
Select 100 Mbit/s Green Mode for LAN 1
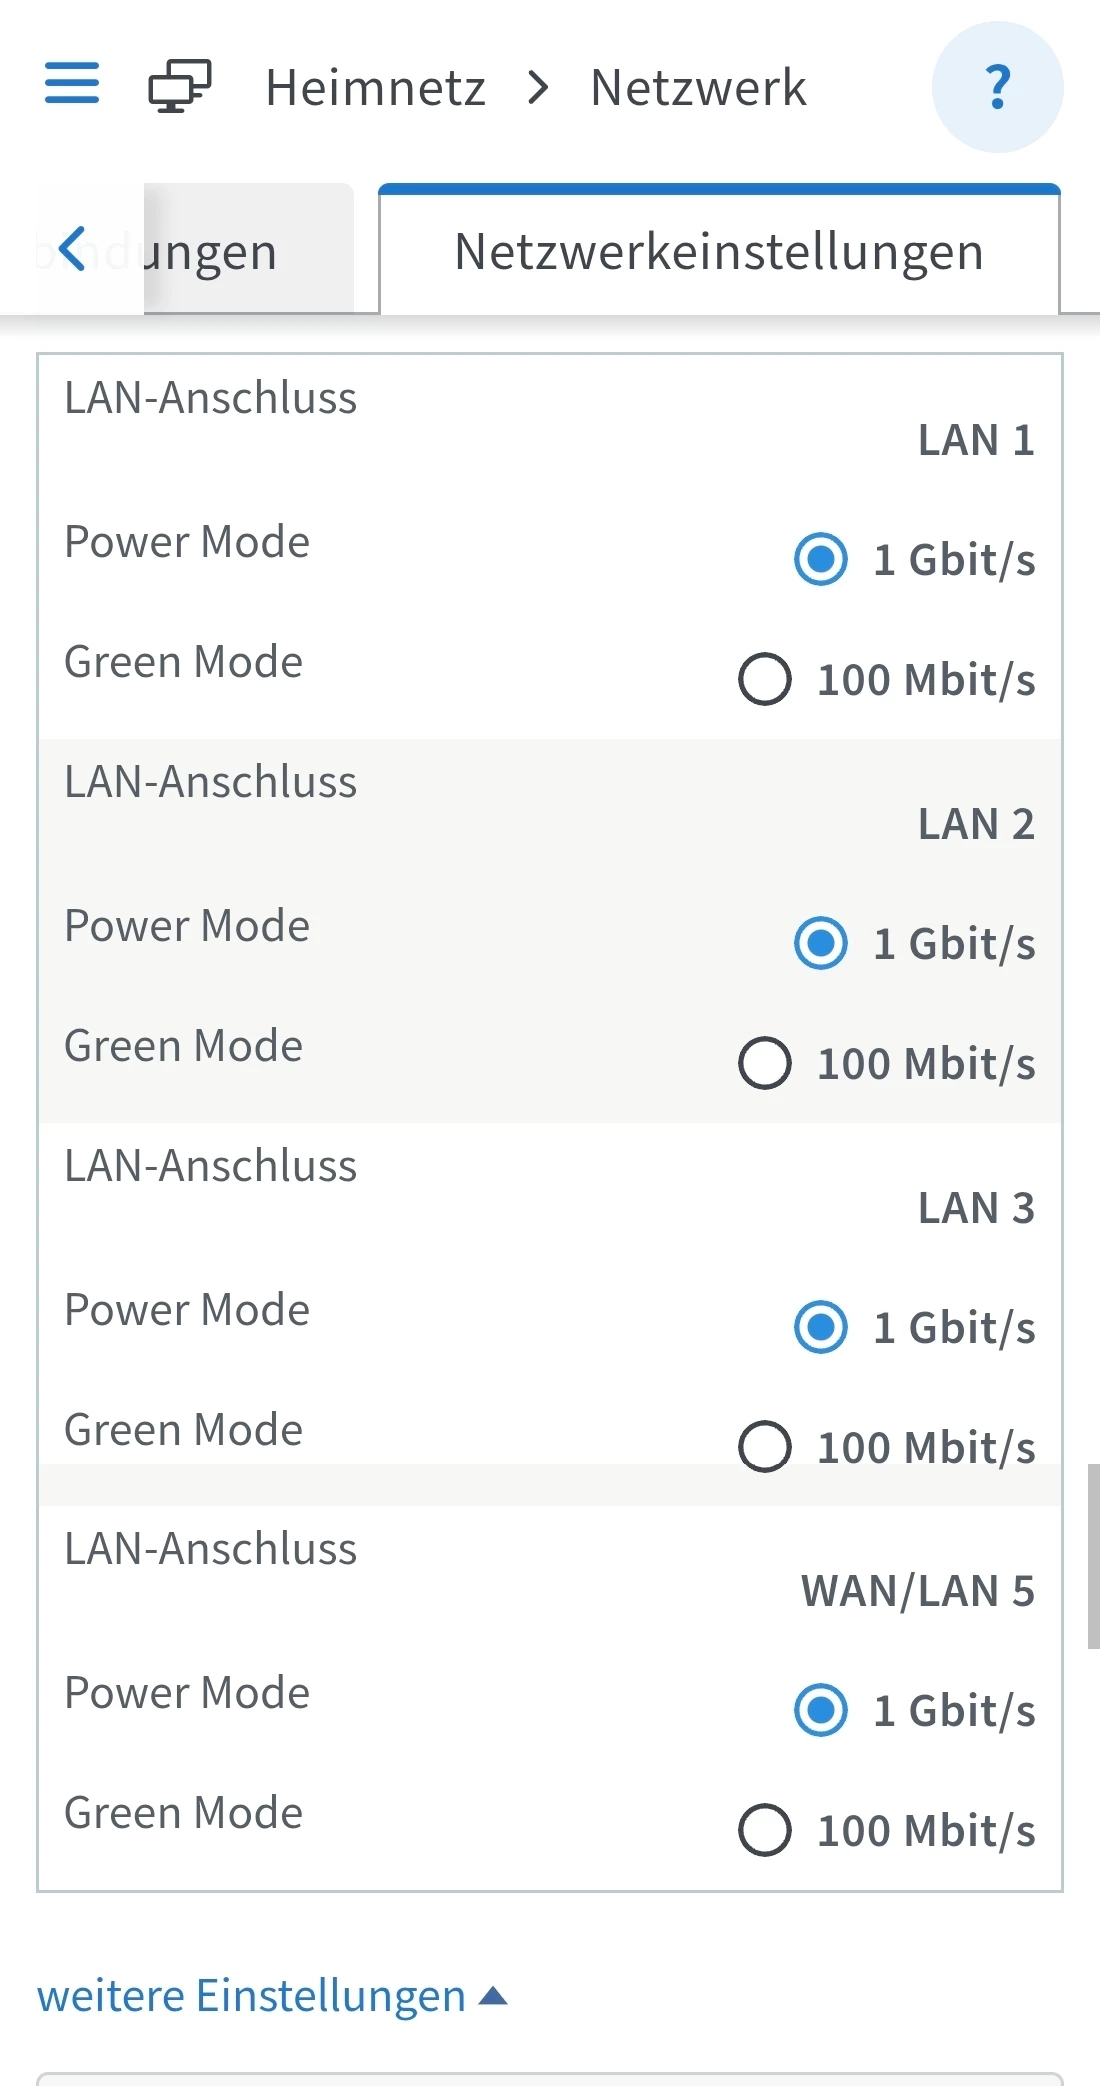coord(765,679)
